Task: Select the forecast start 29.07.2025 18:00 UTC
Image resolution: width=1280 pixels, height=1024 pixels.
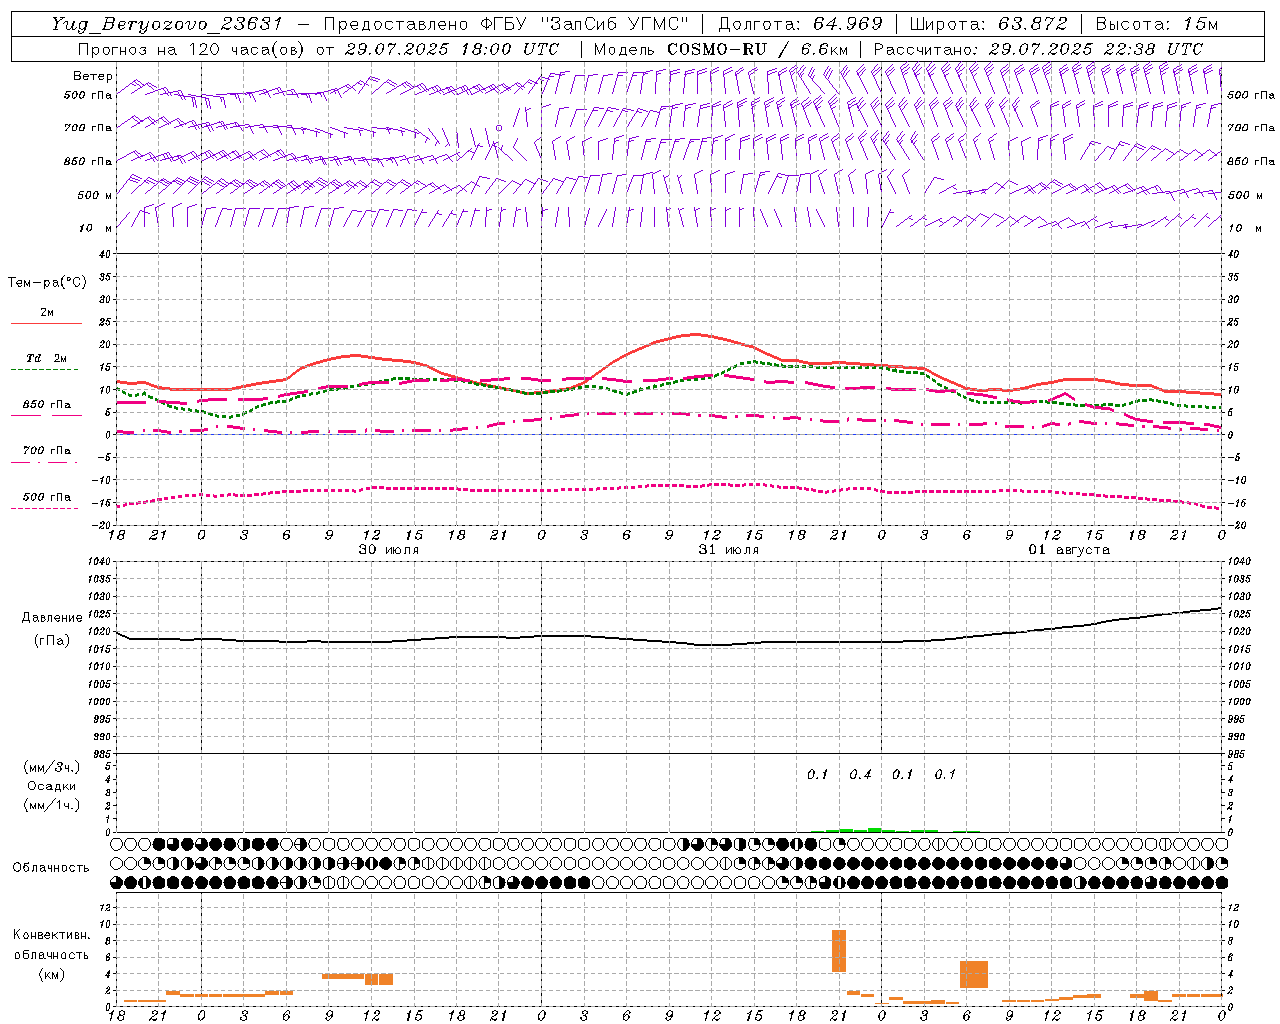Action: click(x=452, y=49)
